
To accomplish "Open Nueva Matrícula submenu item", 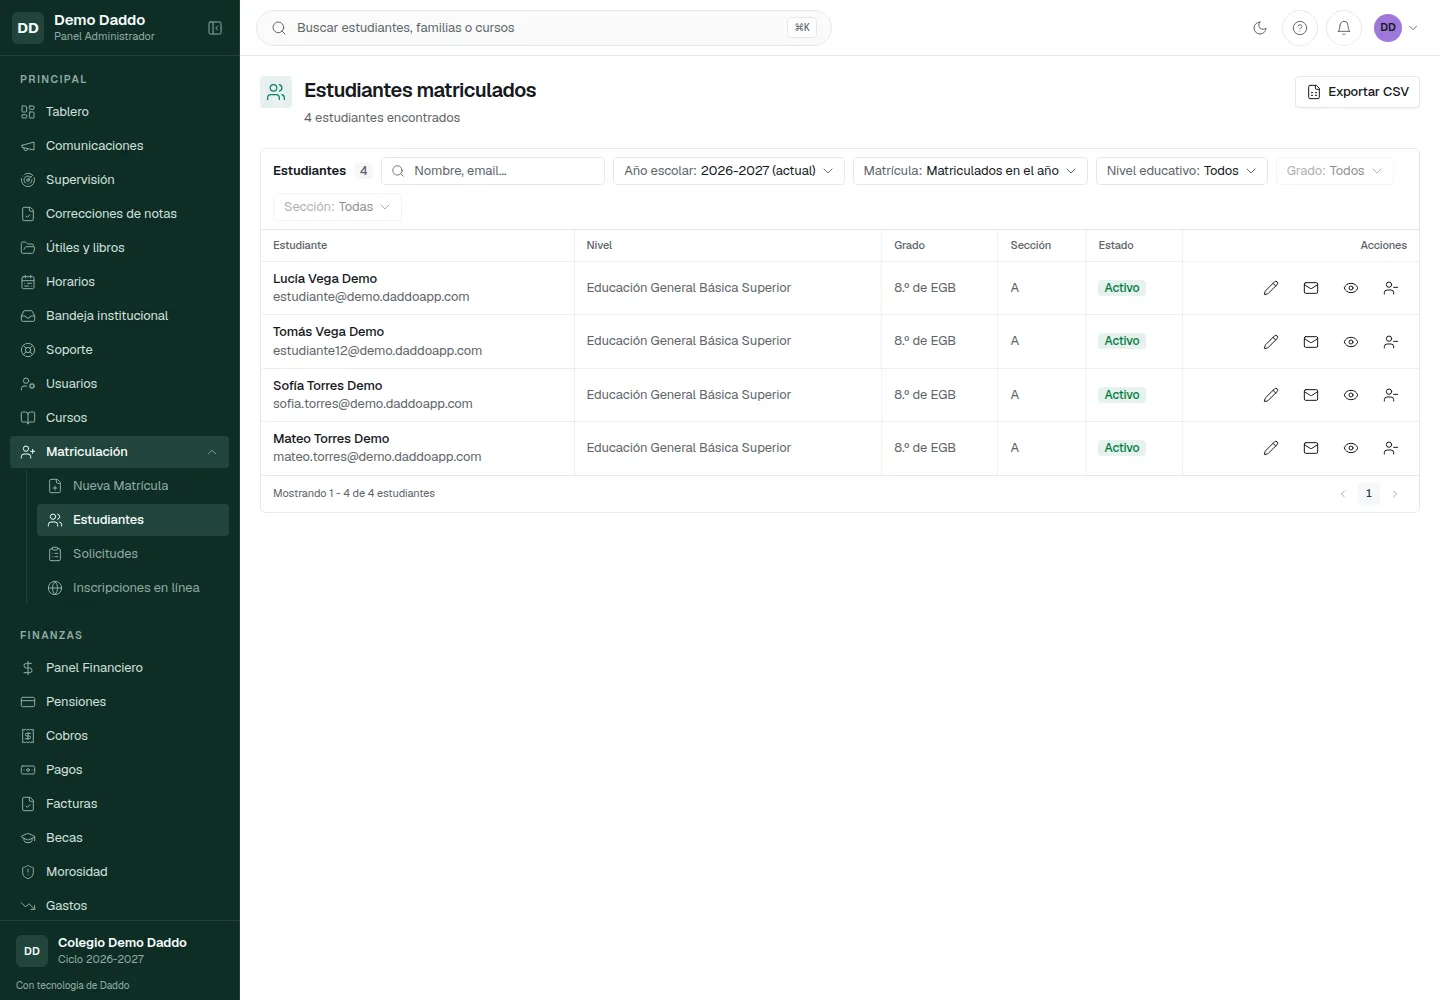I will [x=133, y=486].
